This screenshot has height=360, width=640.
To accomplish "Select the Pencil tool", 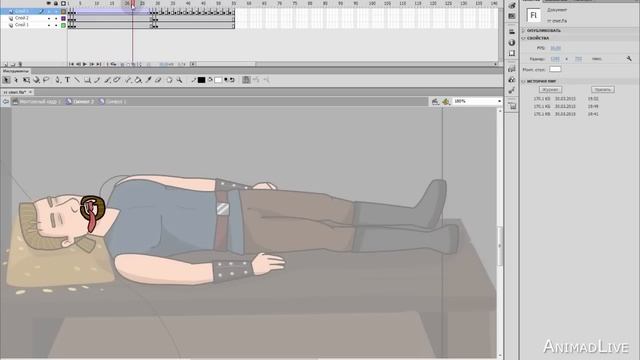I will click(97, 80).
